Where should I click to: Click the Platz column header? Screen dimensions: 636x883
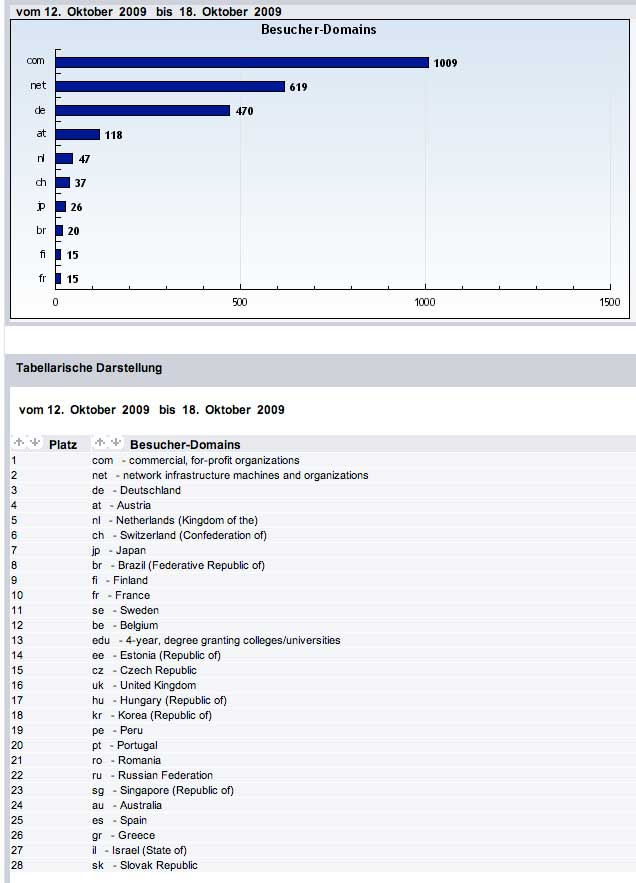[63, 444]
